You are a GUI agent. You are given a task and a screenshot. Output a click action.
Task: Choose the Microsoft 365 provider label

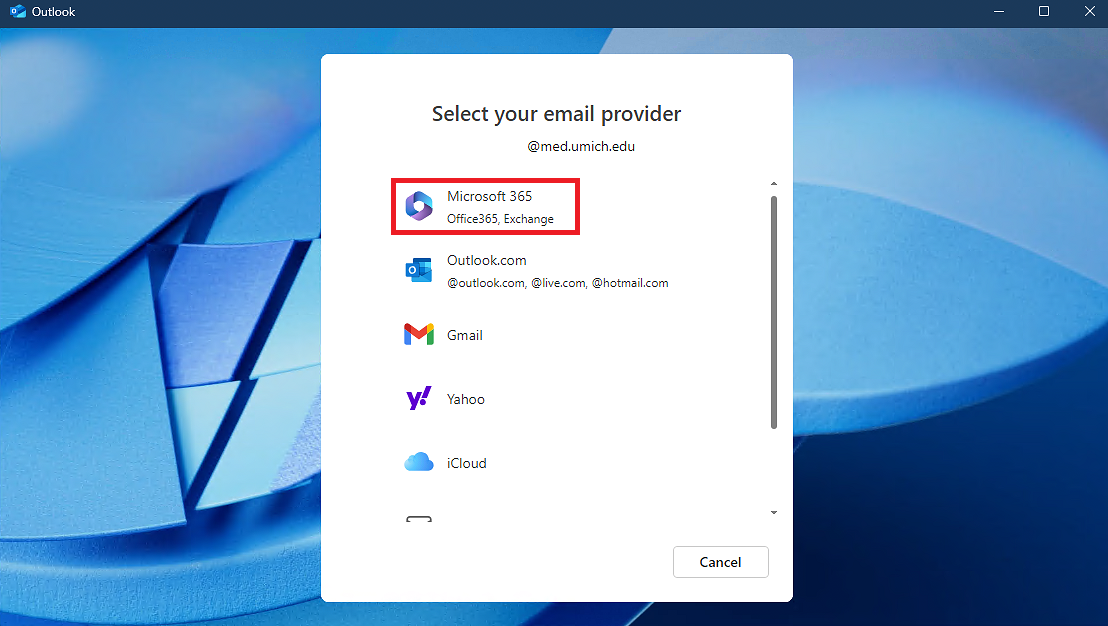click(489, 197)
